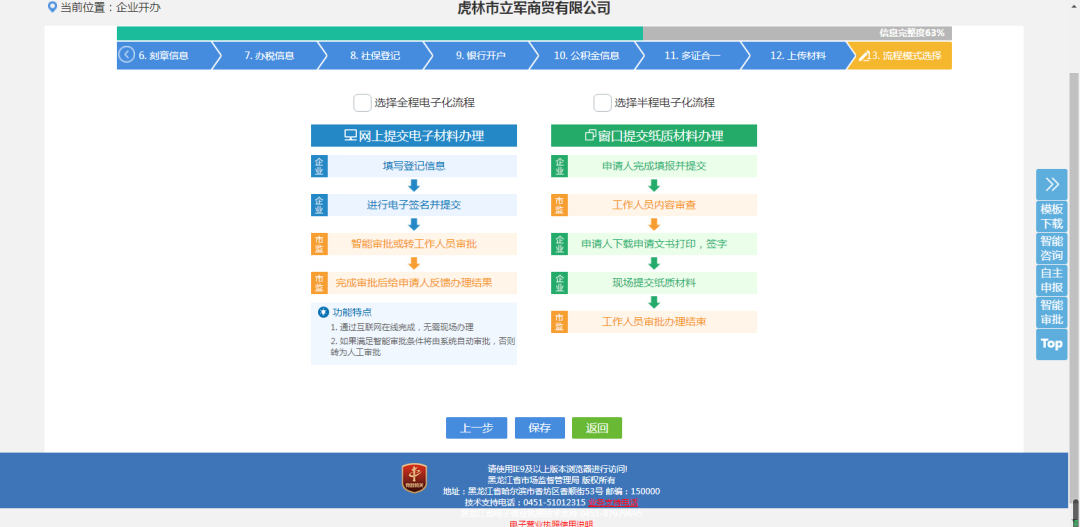Click the red 业务支持电话 link in footer
The height and width of the screenshot is (527, 1080).
(x=613, y=502)
